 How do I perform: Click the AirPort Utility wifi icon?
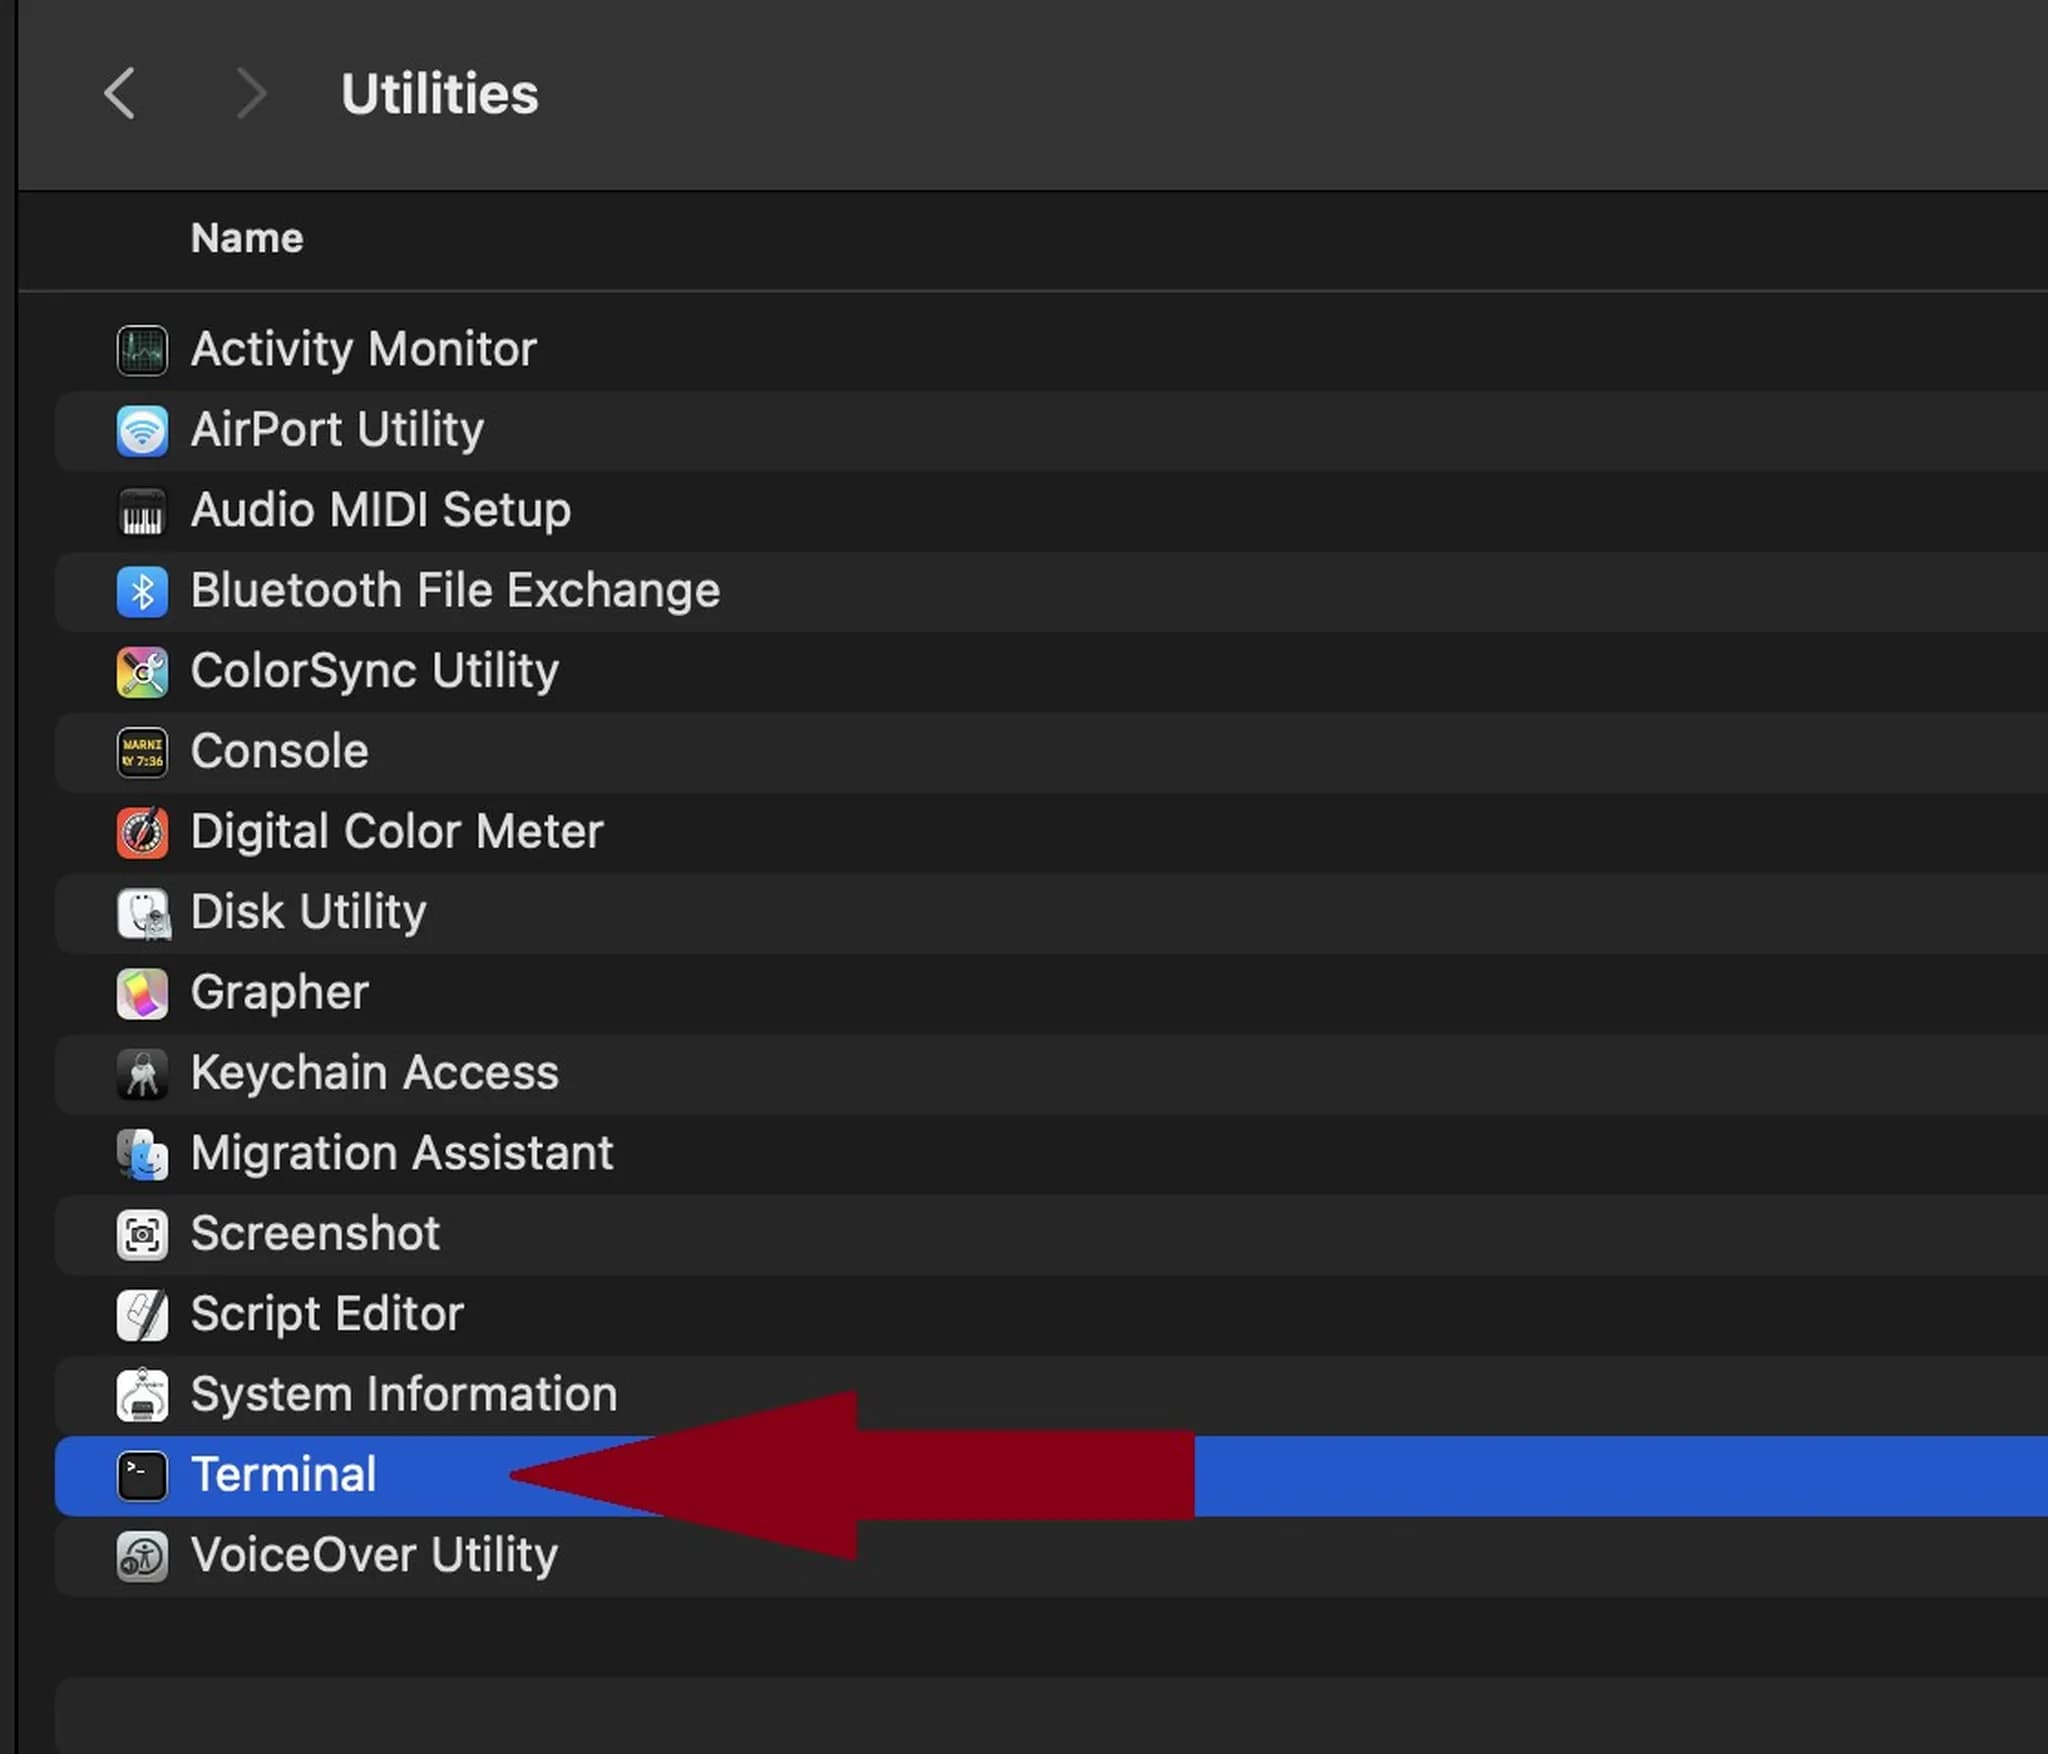tap(142, 431)
